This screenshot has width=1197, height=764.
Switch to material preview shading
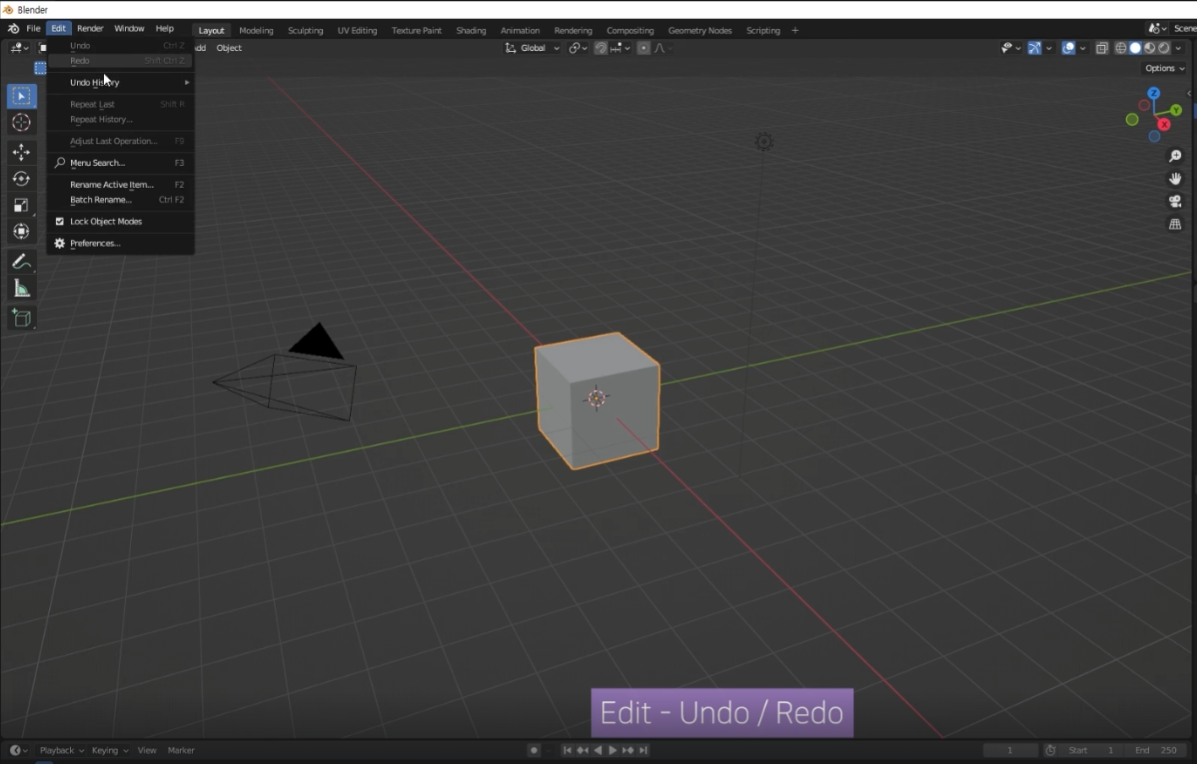click(1150, 48)
